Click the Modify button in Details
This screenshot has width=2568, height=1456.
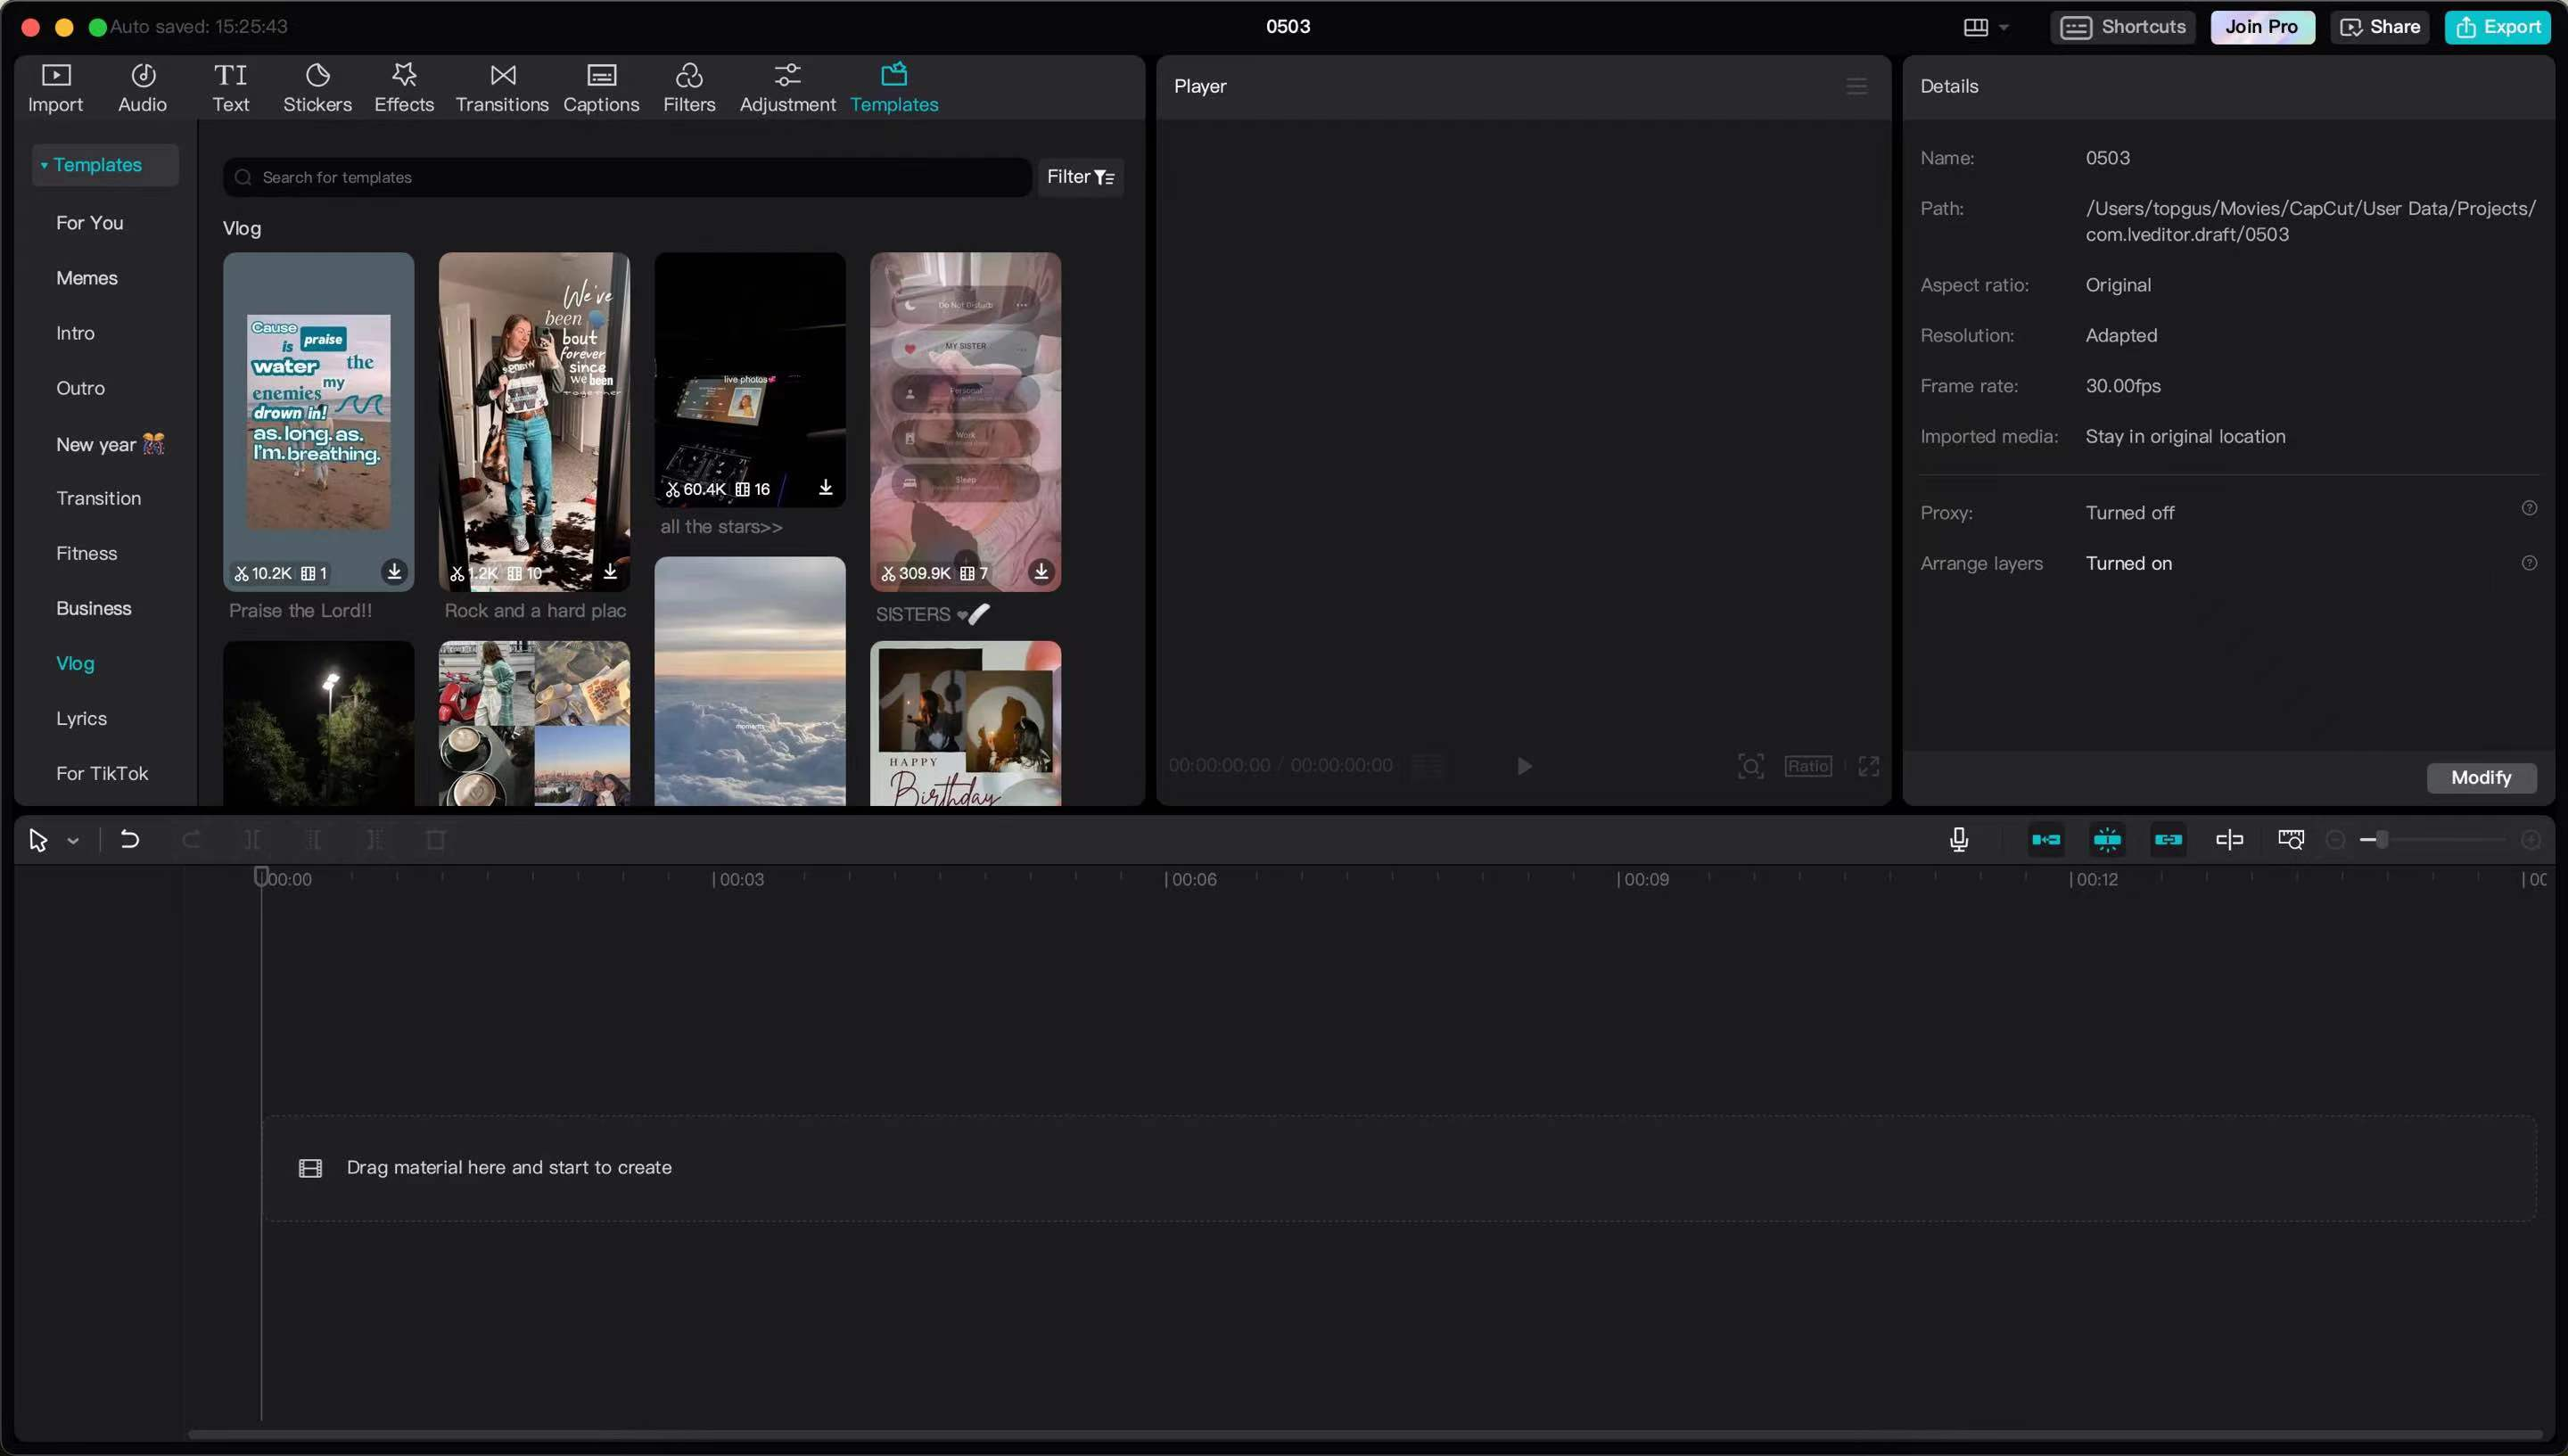pyautogui.click(x=2480, y=777)
